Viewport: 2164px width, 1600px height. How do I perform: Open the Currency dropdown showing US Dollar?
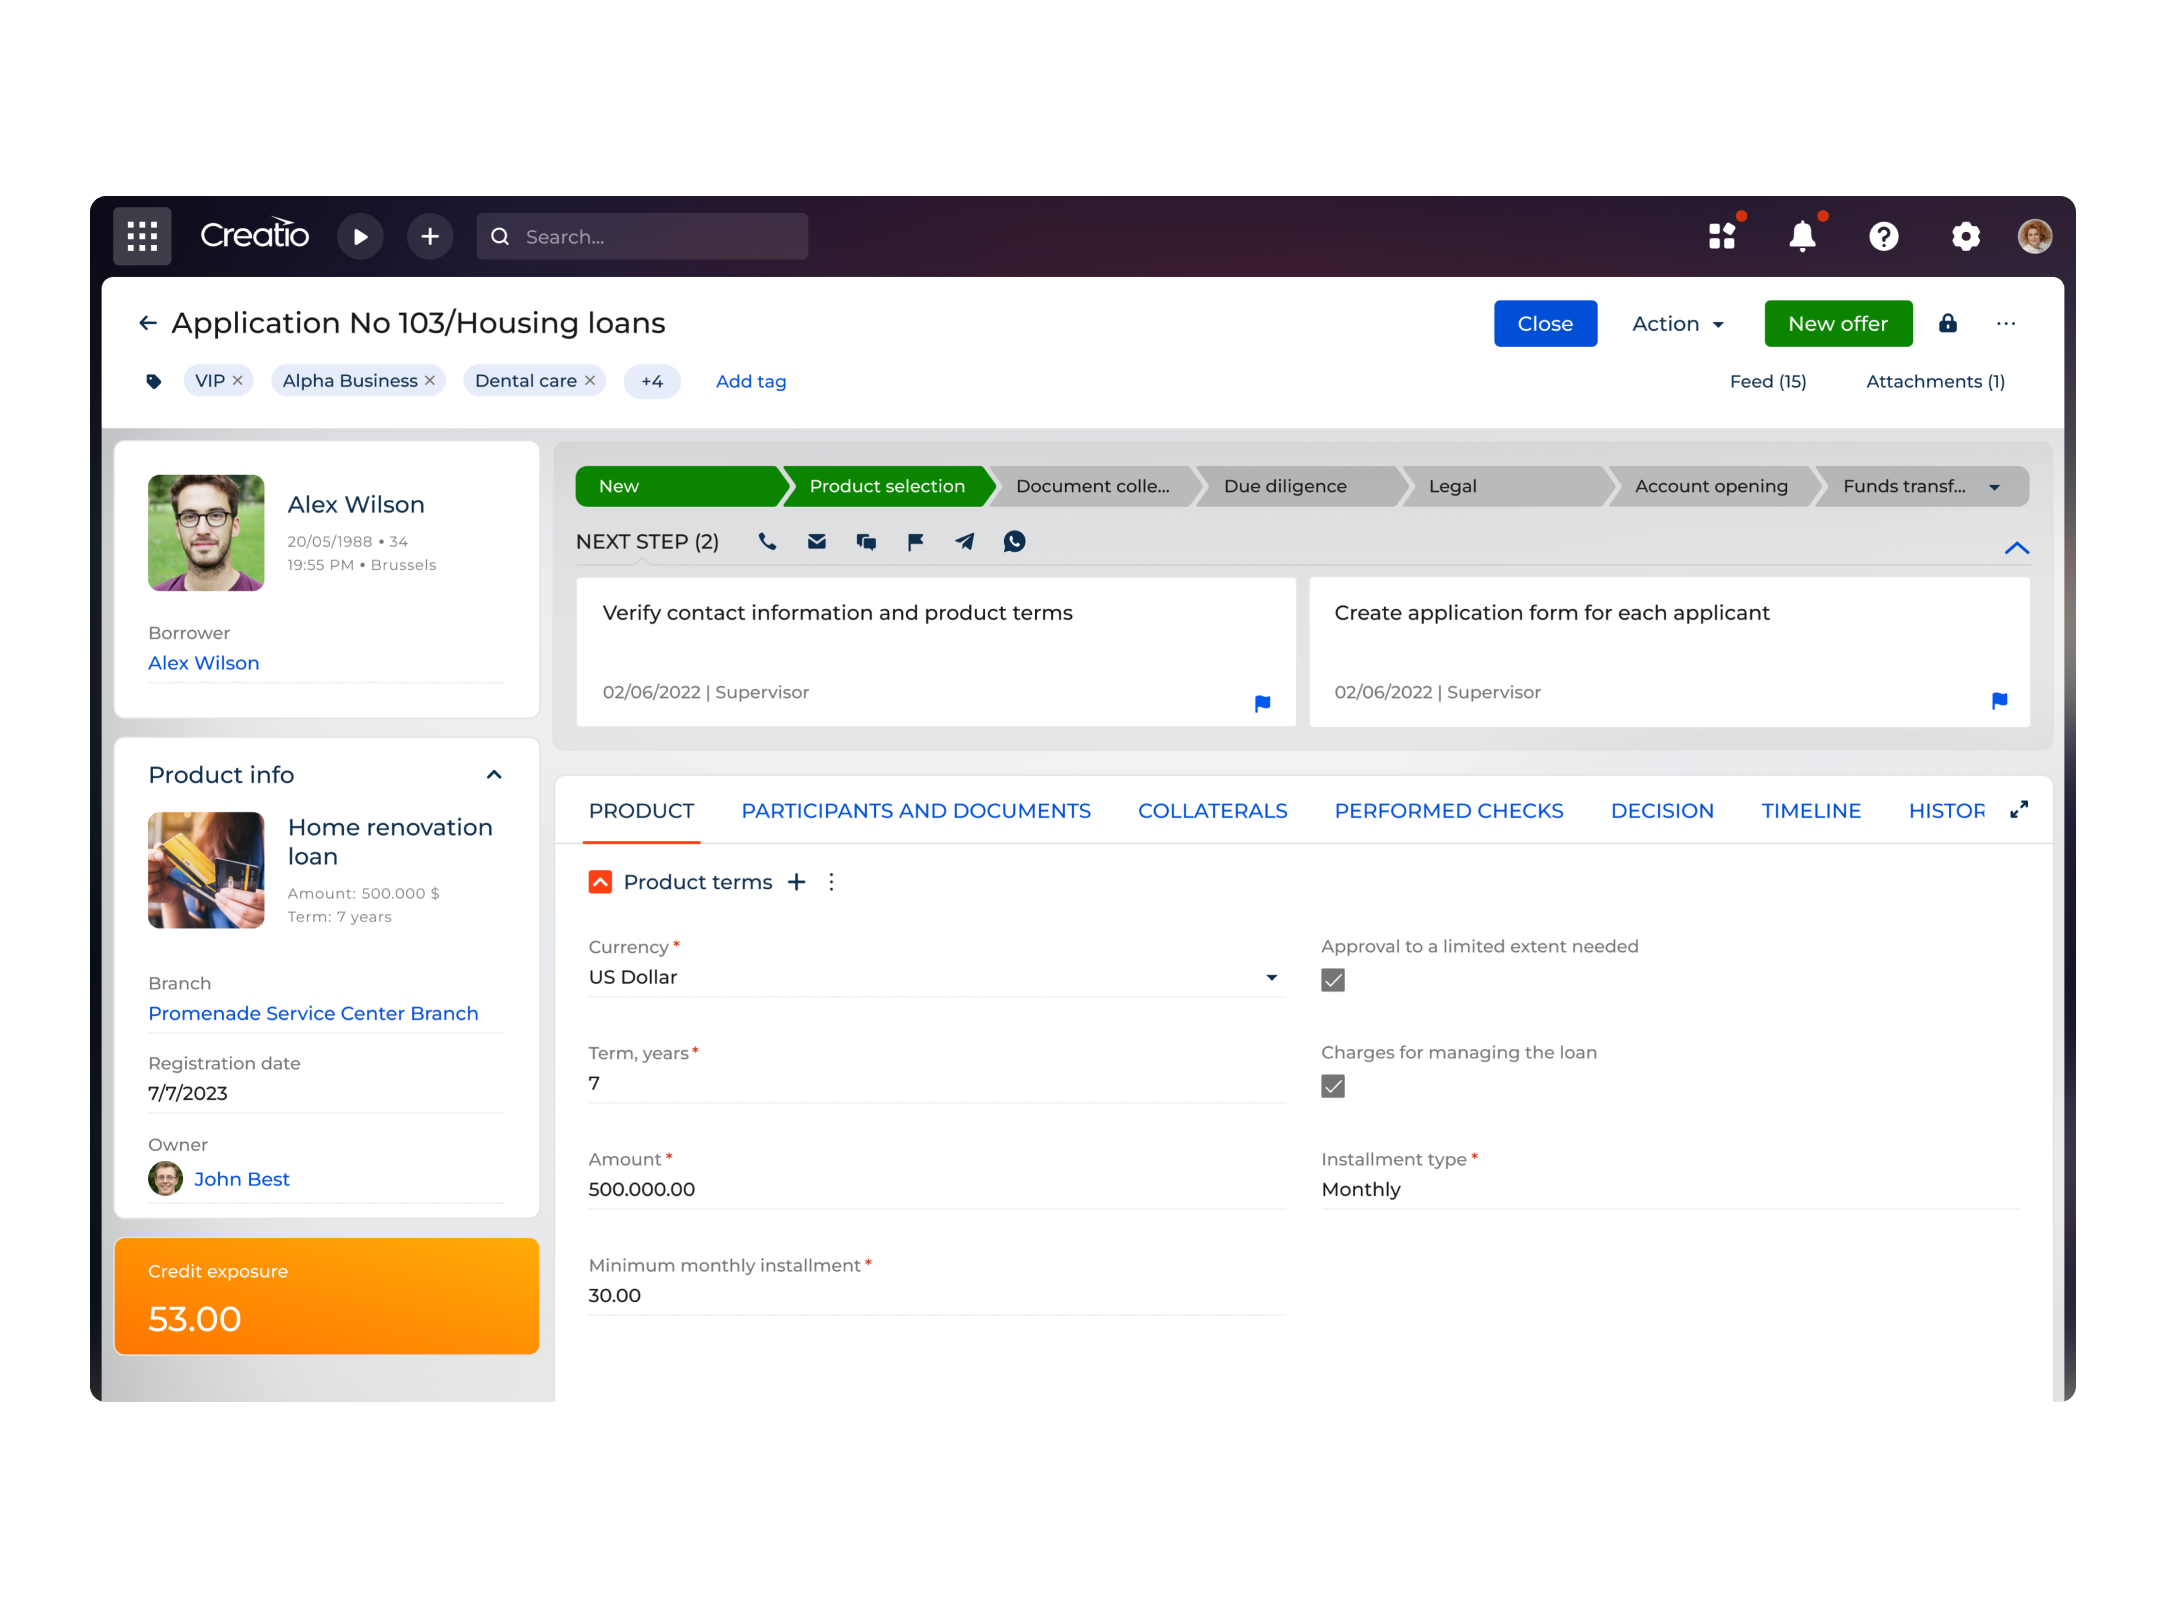click(x=1271, y=977)
